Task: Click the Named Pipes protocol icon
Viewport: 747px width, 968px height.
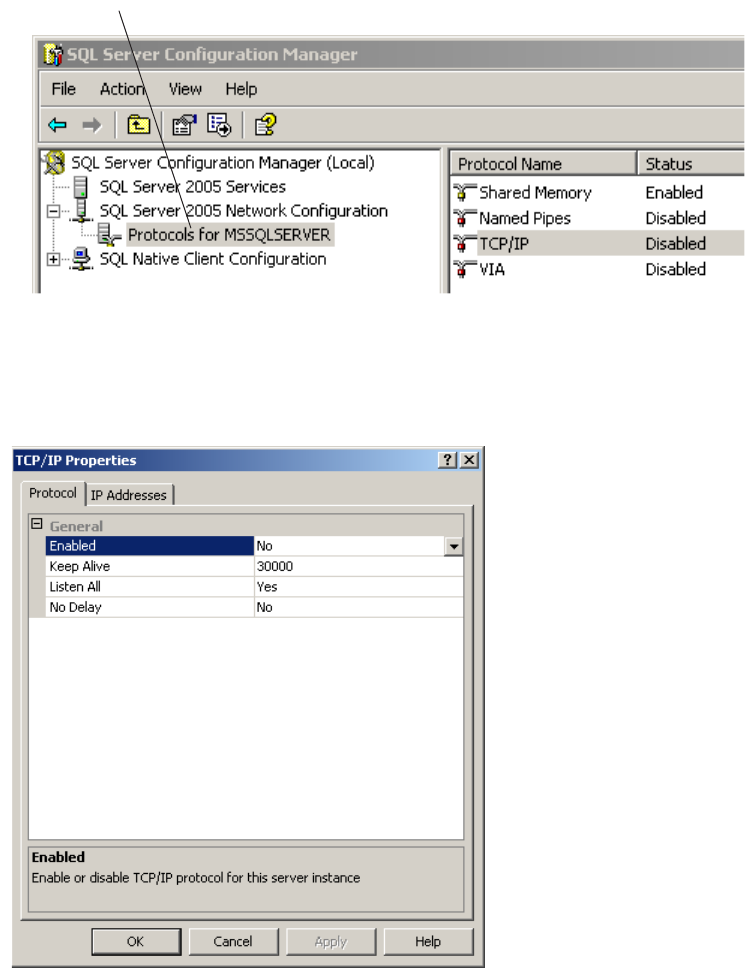Action: (464, 218)
